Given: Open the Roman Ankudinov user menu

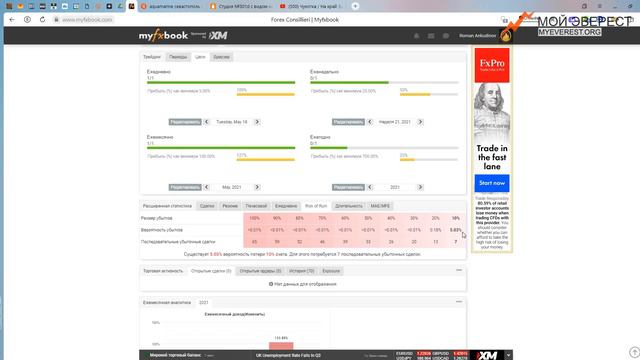Looking at the screenshot, I should tap(478, 36).
